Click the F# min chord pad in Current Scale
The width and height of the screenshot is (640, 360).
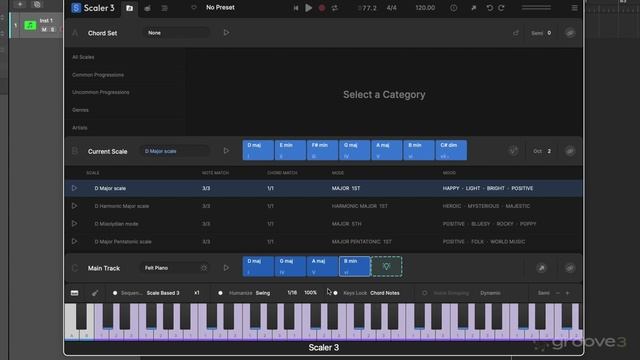(322, 150)
